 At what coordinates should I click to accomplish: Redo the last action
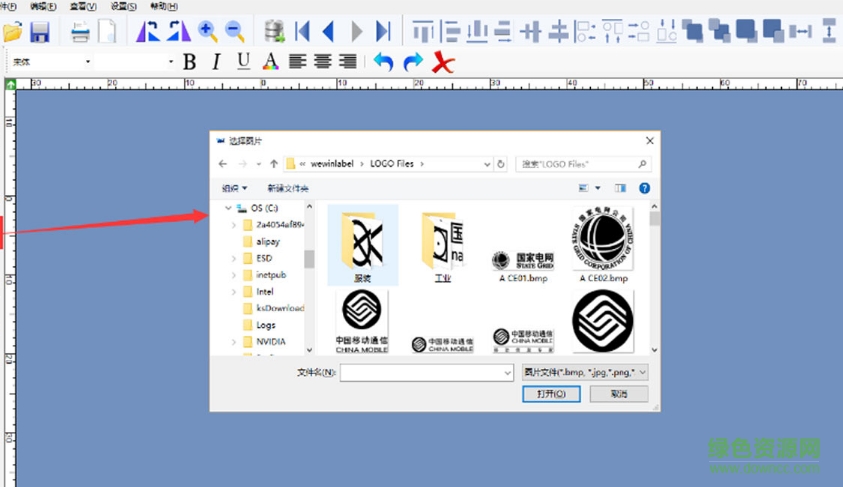413,61
